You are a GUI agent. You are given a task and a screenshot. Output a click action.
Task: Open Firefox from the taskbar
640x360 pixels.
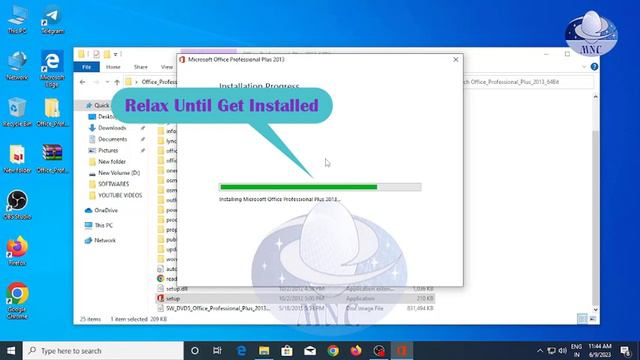point(356,351)
